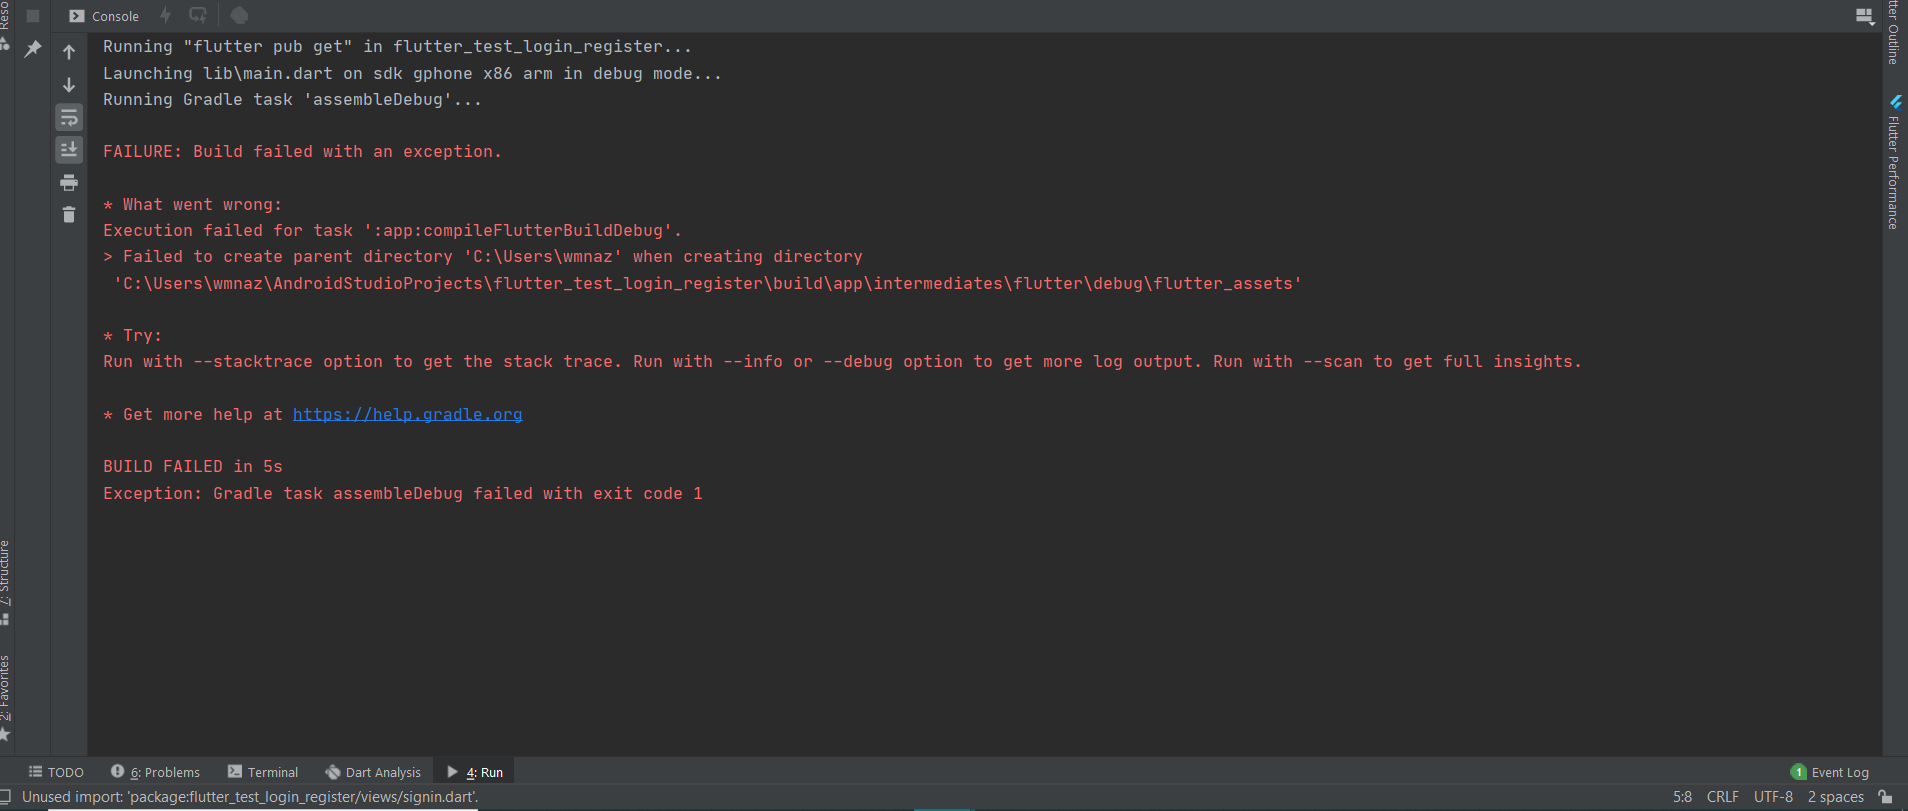Clear all console output with trash icon
The image size is (1908, 811).
tap(69, 215)
